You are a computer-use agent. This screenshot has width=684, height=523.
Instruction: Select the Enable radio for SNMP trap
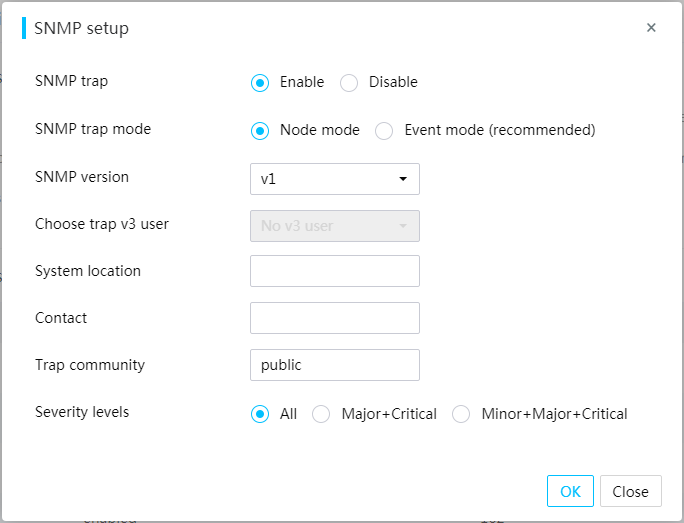[x=260, y=82]
